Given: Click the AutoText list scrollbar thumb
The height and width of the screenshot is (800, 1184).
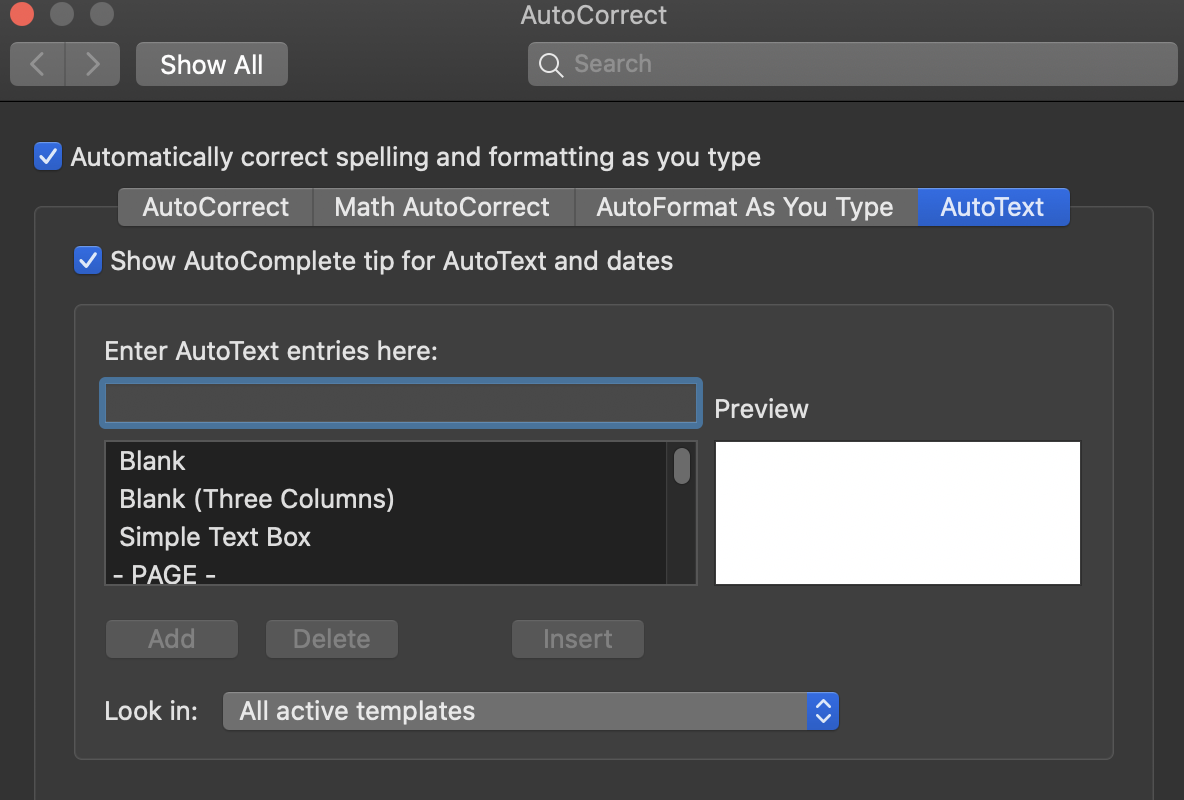Looking at the screenshot, I should (x=682, y=466).
